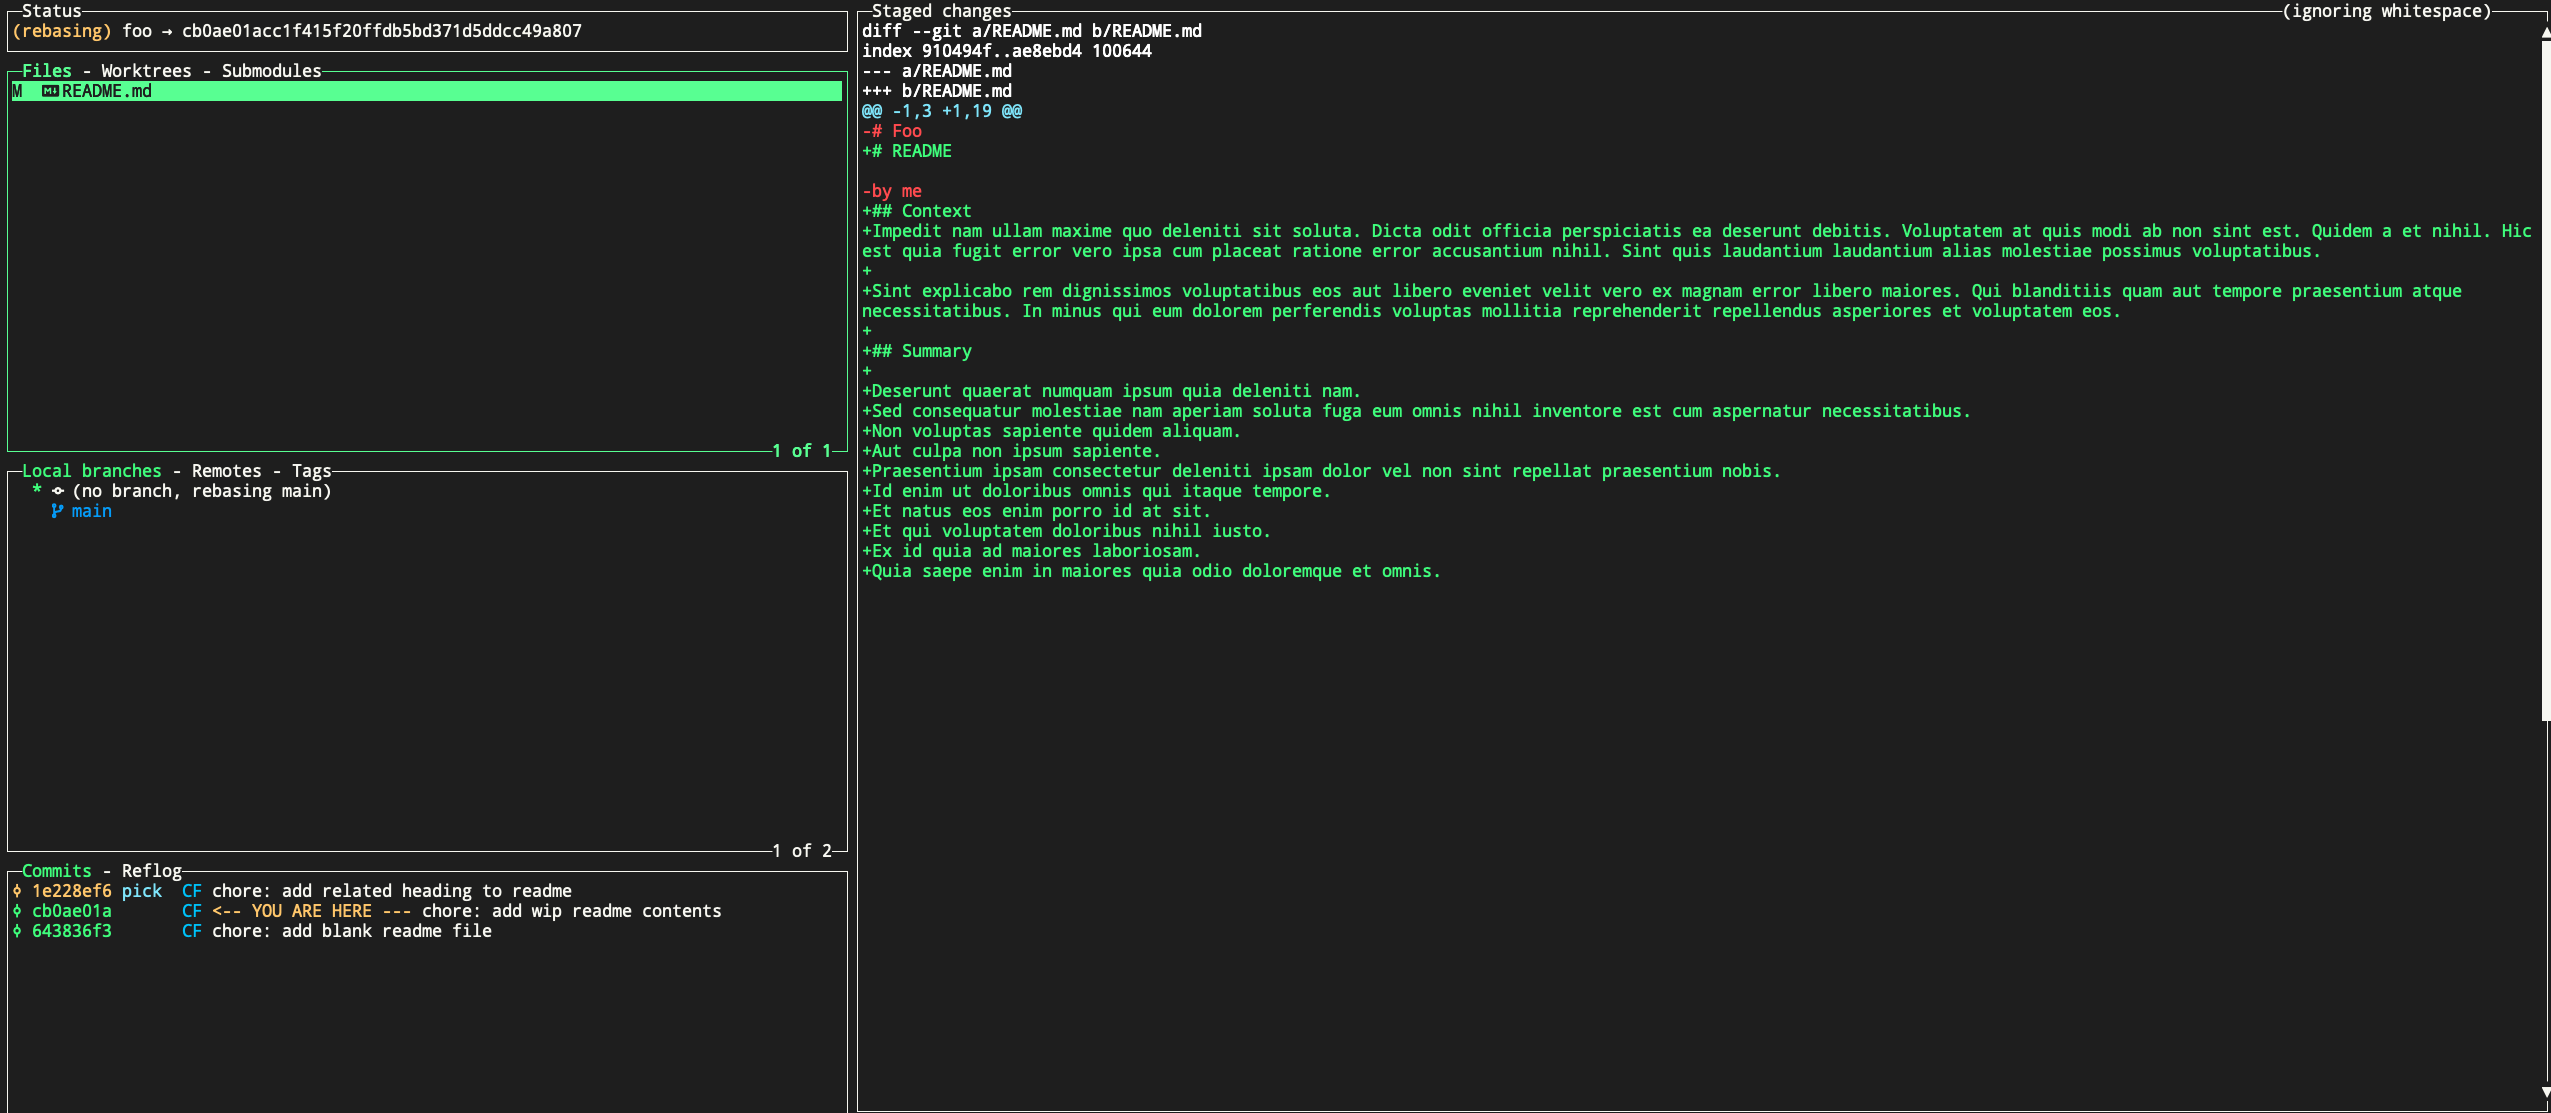Click the detached HEAD commit icon
The width and height of the screenshot is (2551, 1113).
(x=58, y=491)
